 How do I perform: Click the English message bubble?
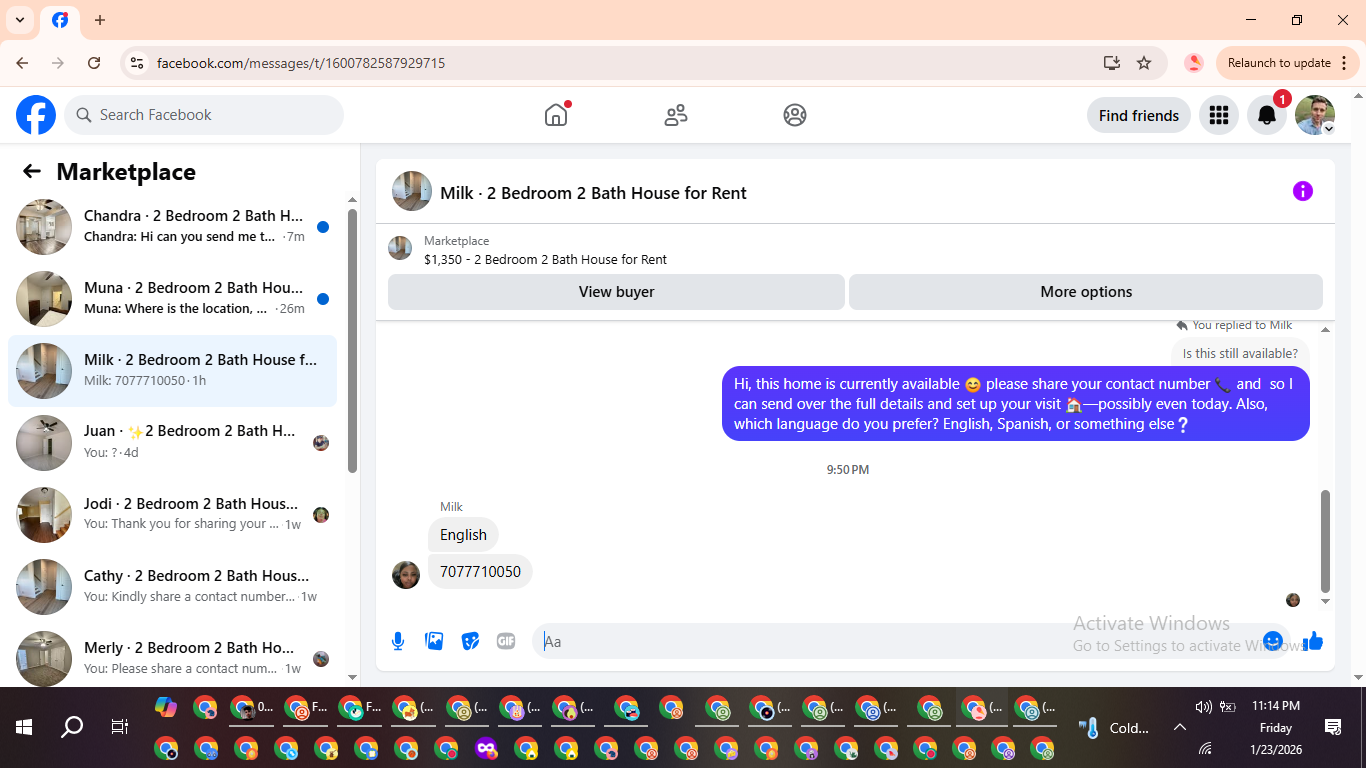463,535
